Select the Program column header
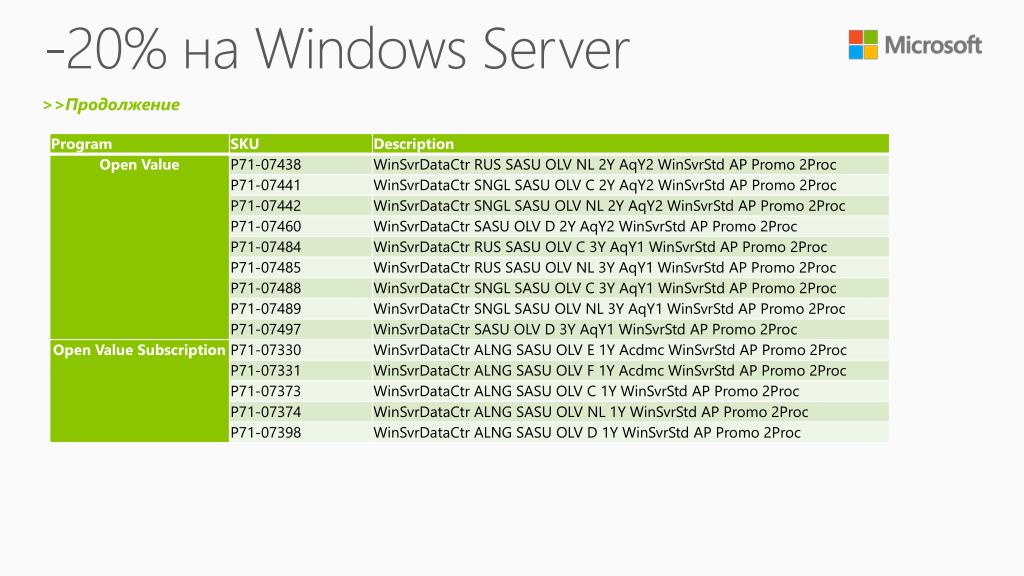 pos(139,144)
